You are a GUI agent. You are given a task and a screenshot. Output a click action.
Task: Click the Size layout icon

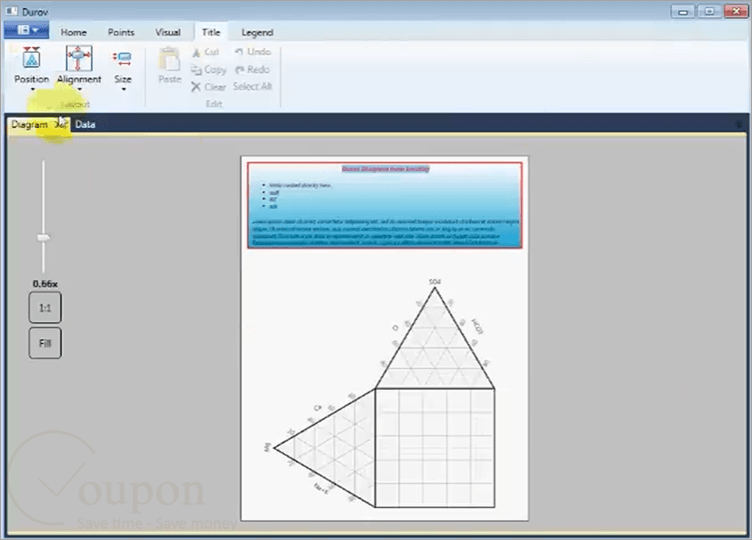tap(123, 59)
